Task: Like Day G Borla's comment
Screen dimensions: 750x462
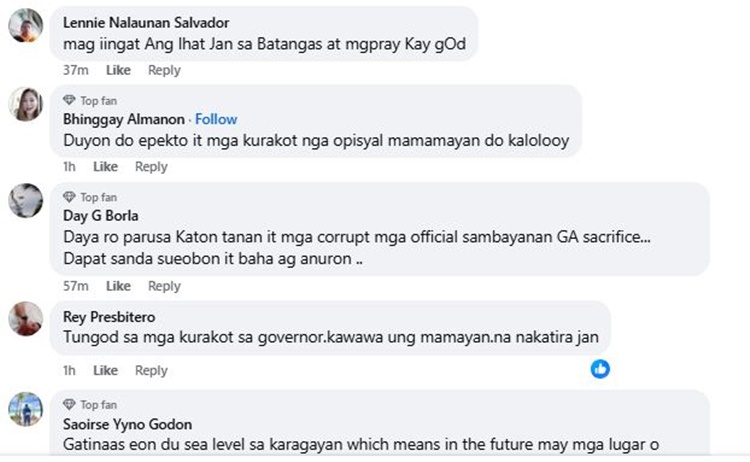Action: 118,286
